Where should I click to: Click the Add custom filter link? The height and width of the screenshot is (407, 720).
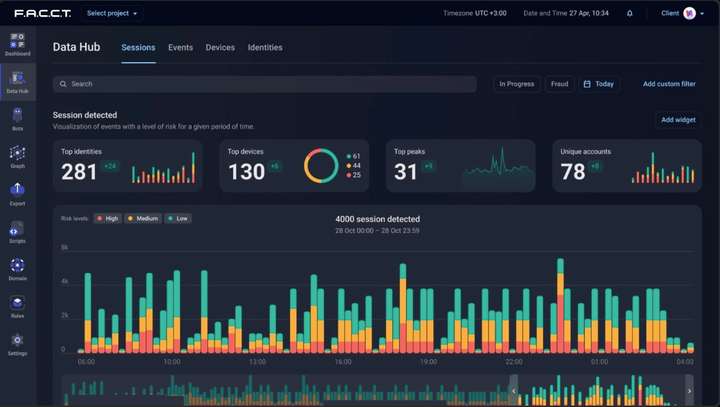tap(669, 84)
